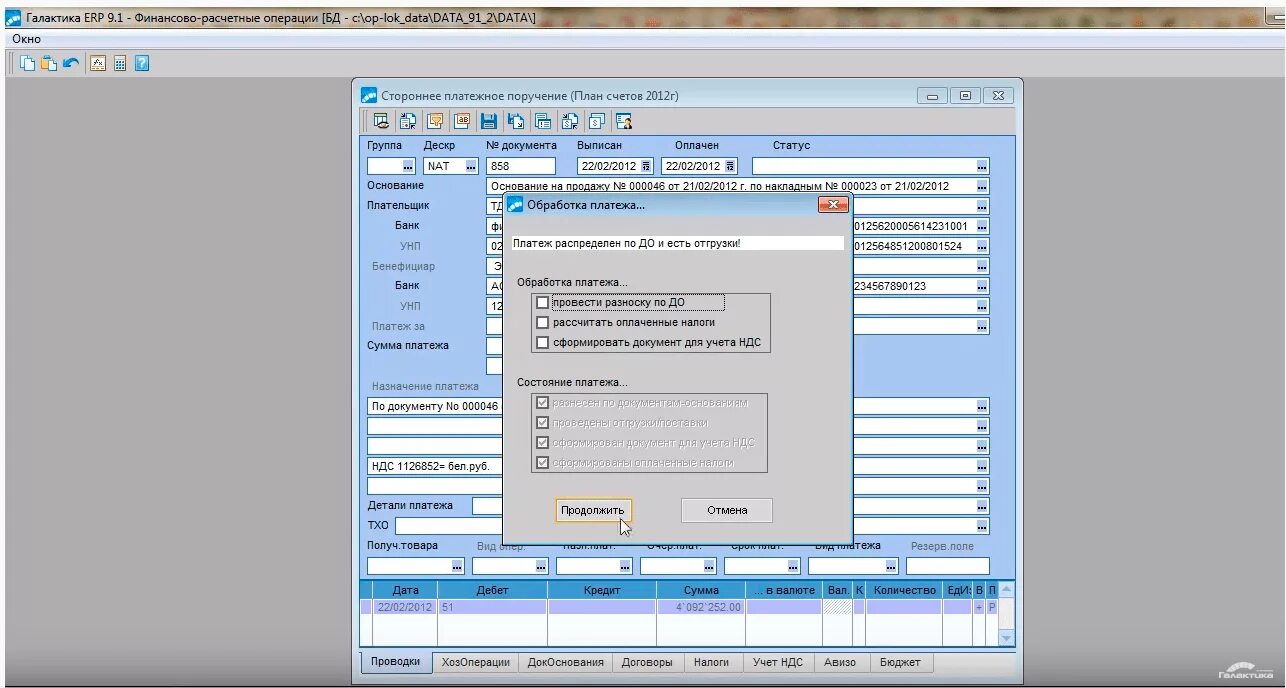
Task: Open Группа field selection button
Action: click(408, 166)
